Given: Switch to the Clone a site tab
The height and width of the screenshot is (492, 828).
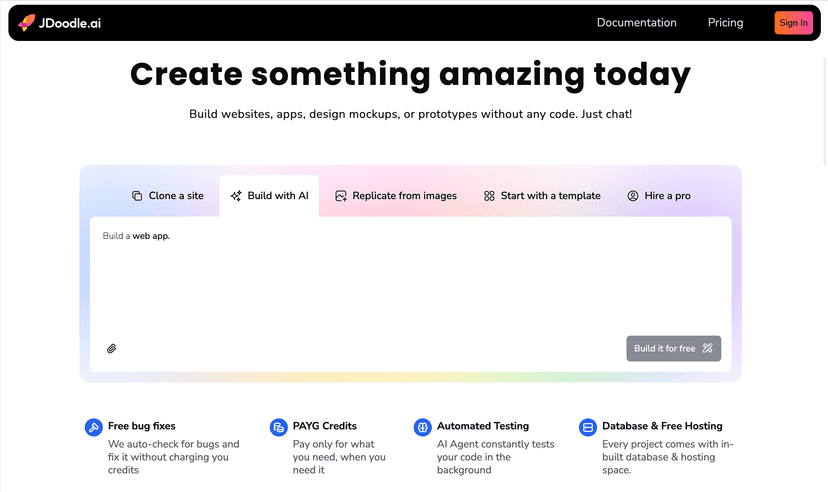Looking at the screenshot, I should click(168, 196).
